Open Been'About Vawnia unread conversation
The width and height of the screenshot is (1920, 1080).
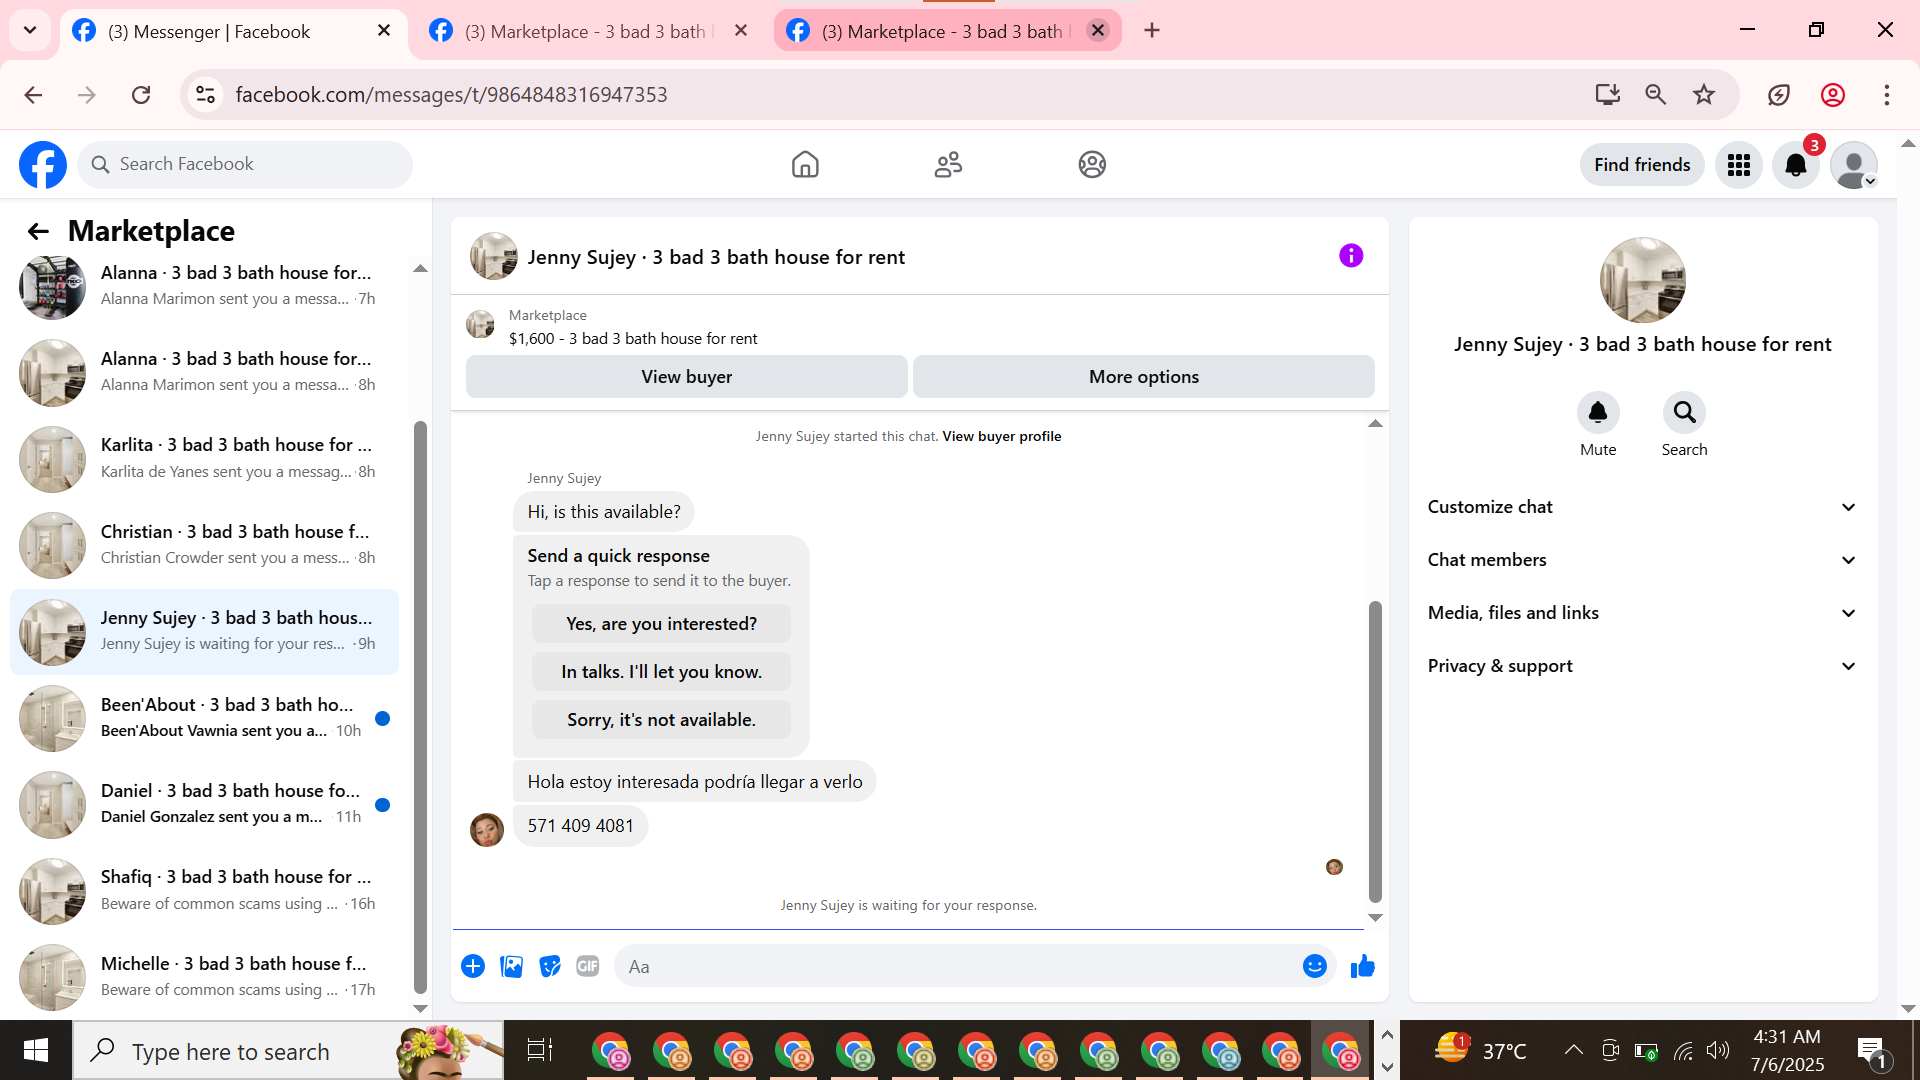pyautogui.click(x=205, y=718)
